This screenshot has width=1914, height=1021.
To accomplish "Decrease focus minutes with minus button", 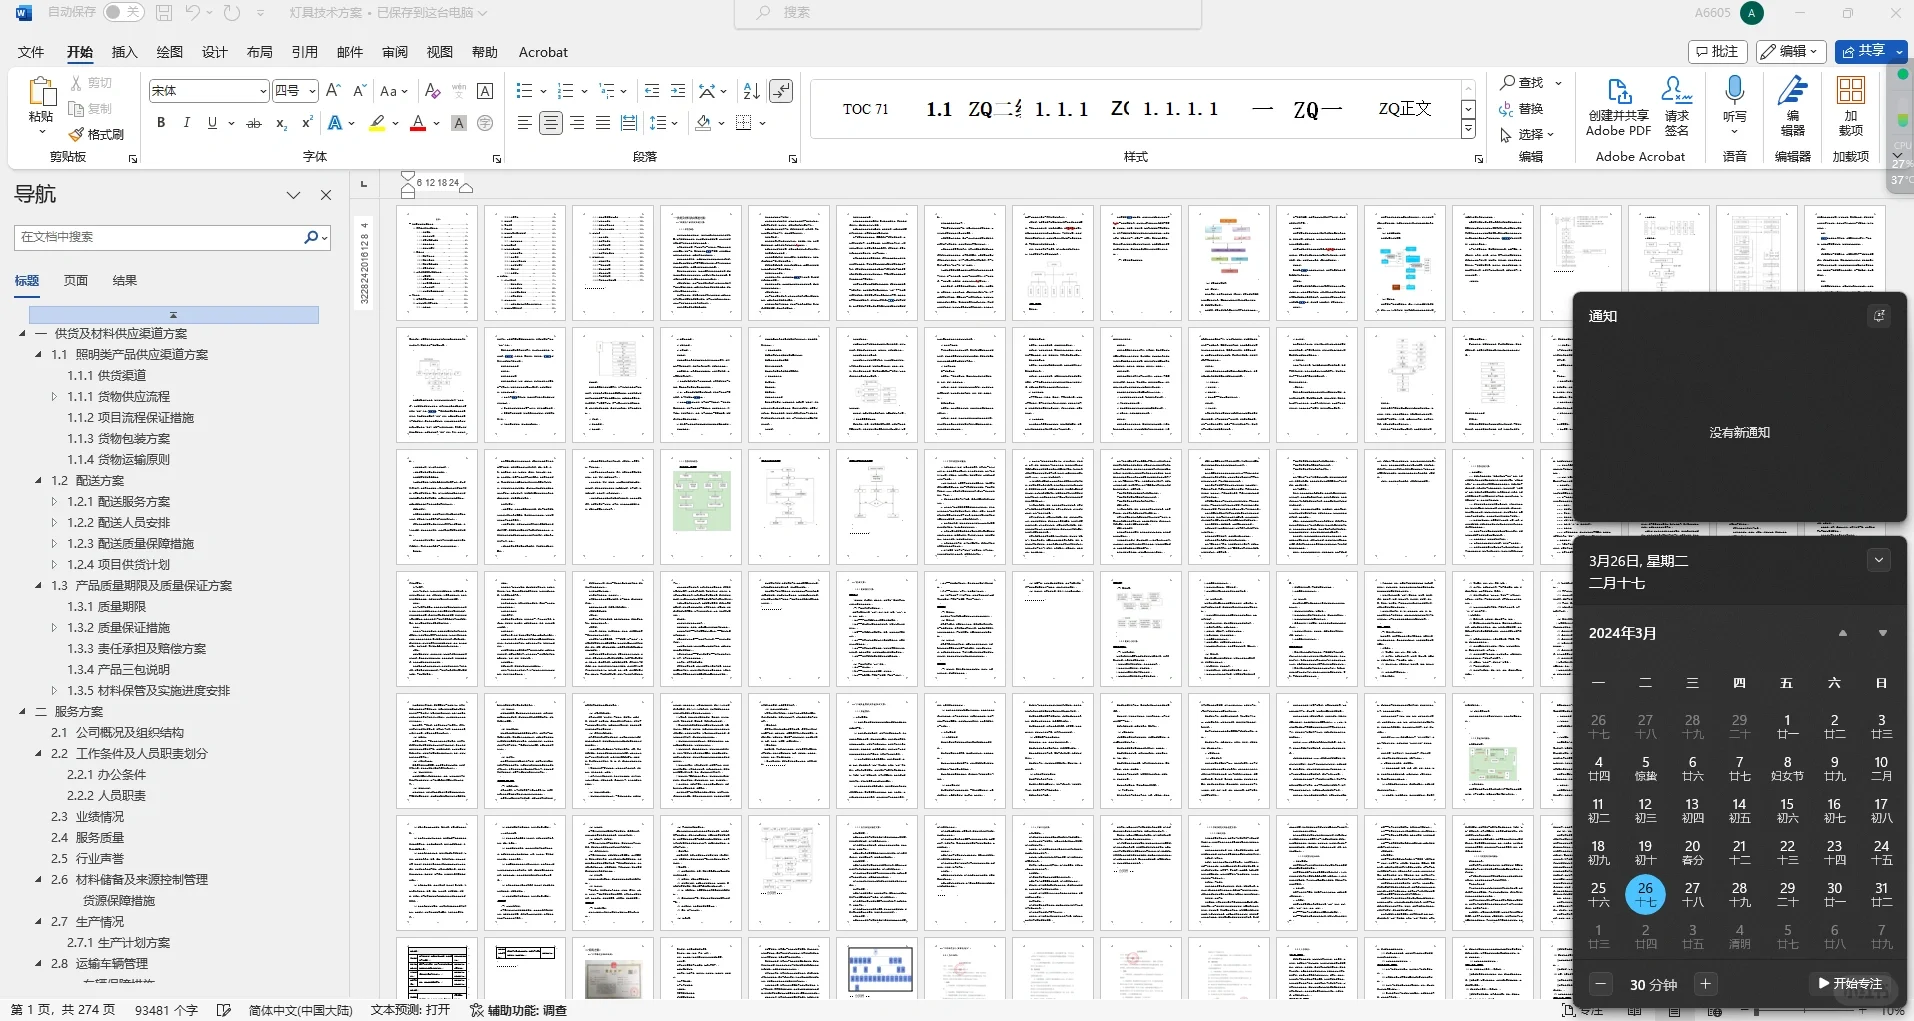I will pyautogui.click(x=1601, y=984).
